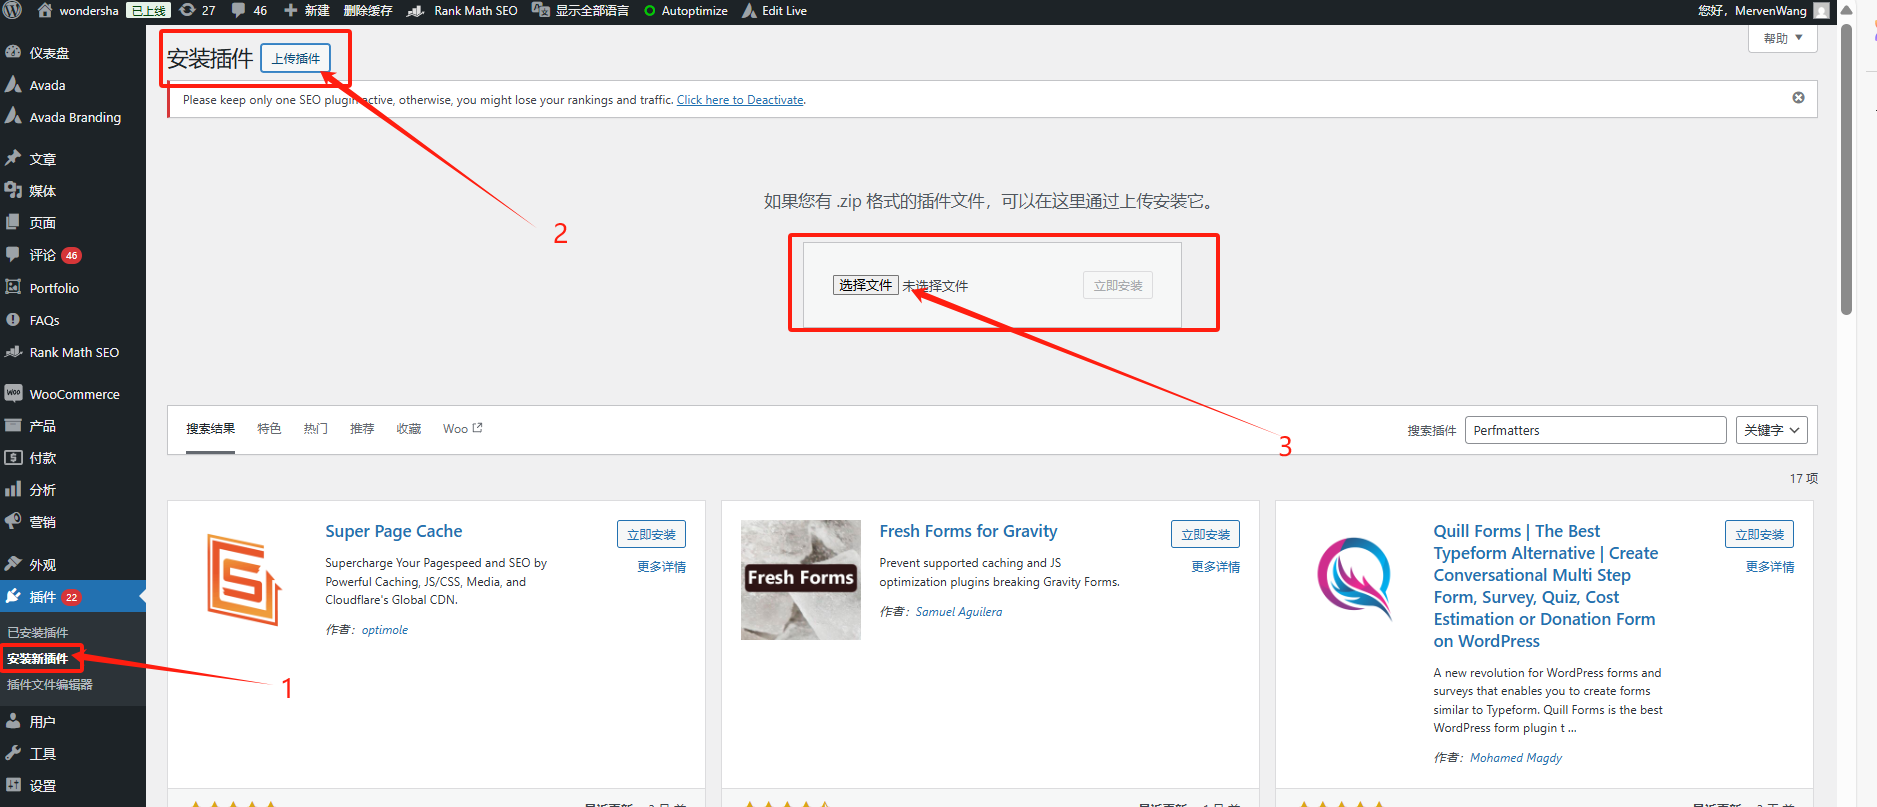Click the Super Page Cache plugin logo

[x=244, y=580]
